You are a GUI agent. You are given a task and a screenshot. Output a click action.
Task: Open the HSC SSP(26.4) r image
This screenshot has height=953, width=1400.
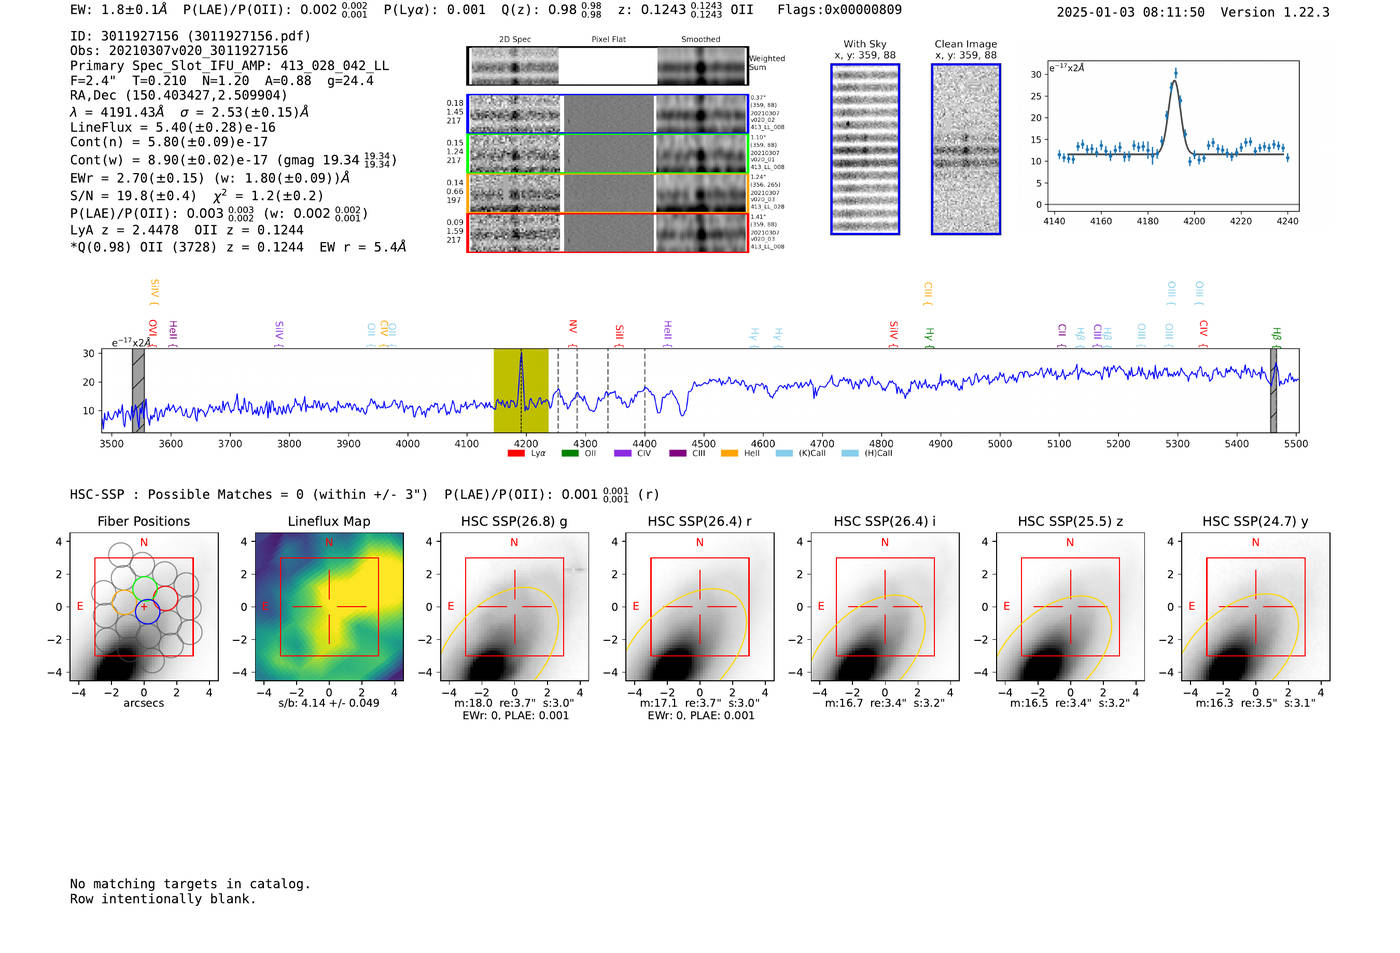pos(699,607)
